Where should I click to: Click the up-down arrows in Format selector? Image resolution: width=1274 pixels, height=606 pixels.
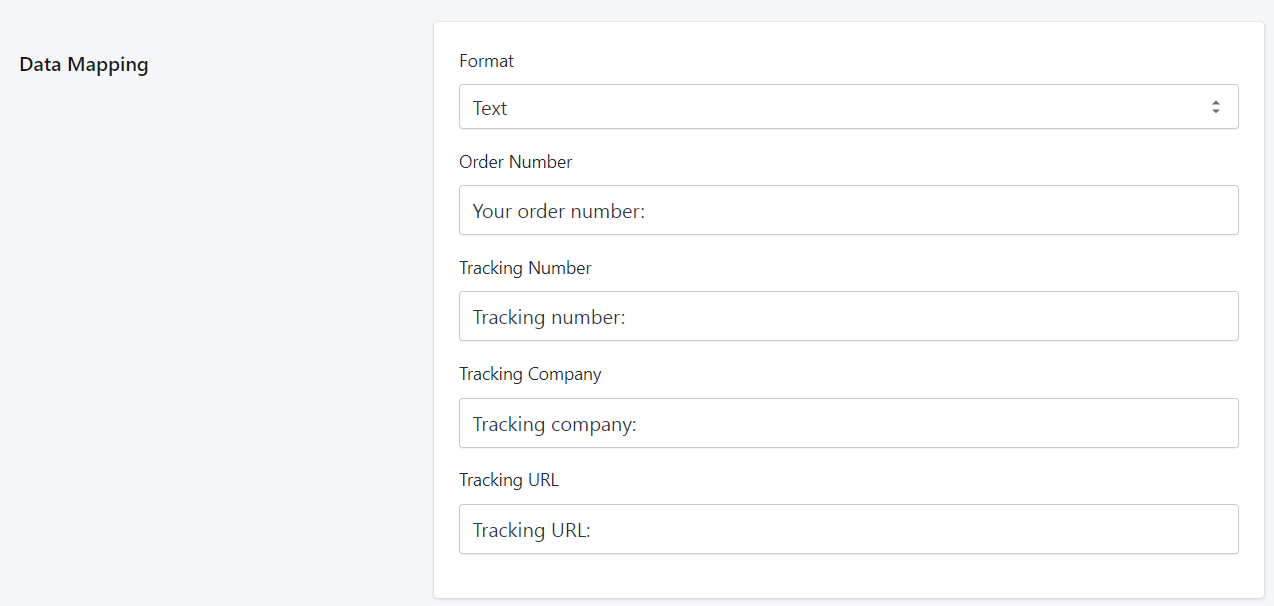[x=1215, y=107]
